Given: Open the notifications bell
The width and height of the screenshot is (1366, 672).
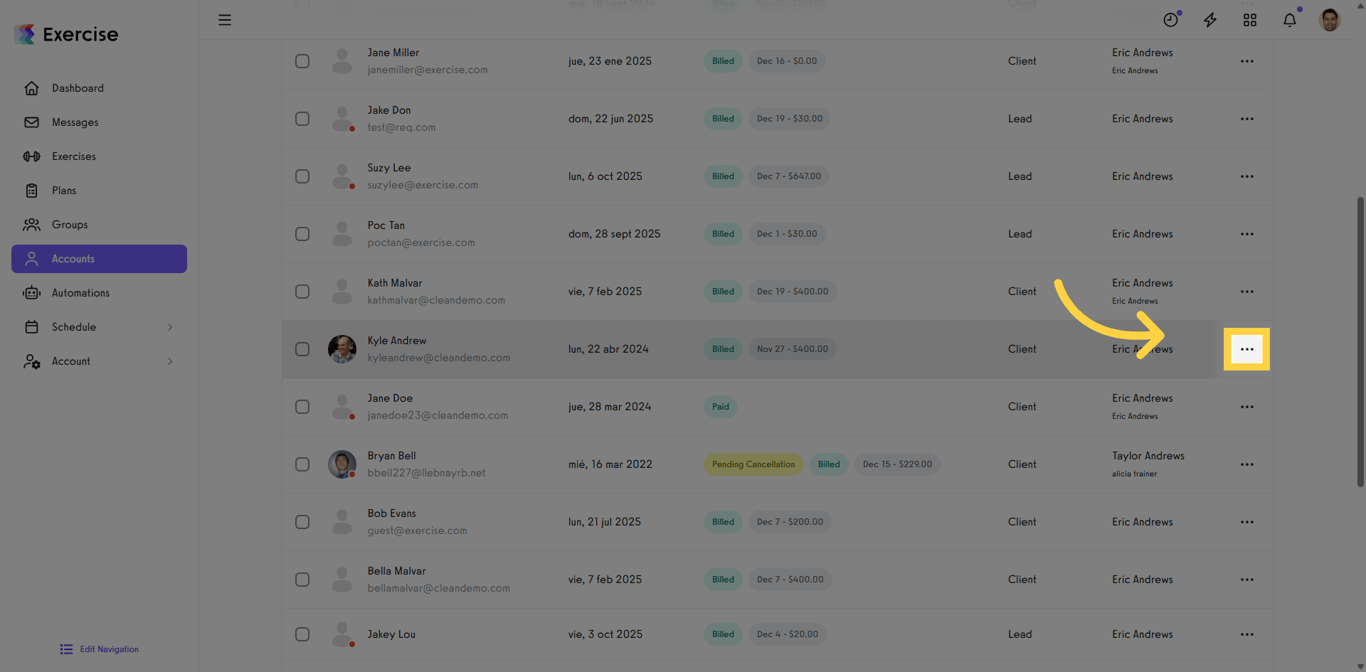Looking at the screenshot, I should point(1289,19).
